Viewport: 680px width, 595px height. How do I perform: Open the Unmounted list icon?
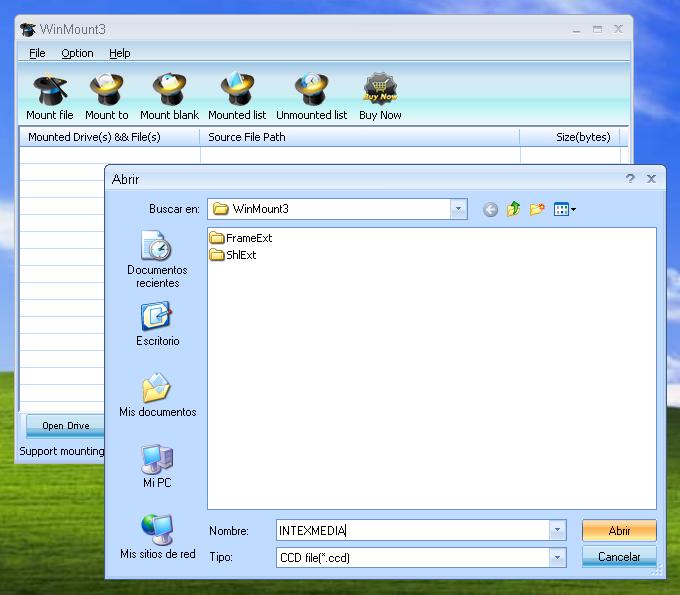[311, 89]
